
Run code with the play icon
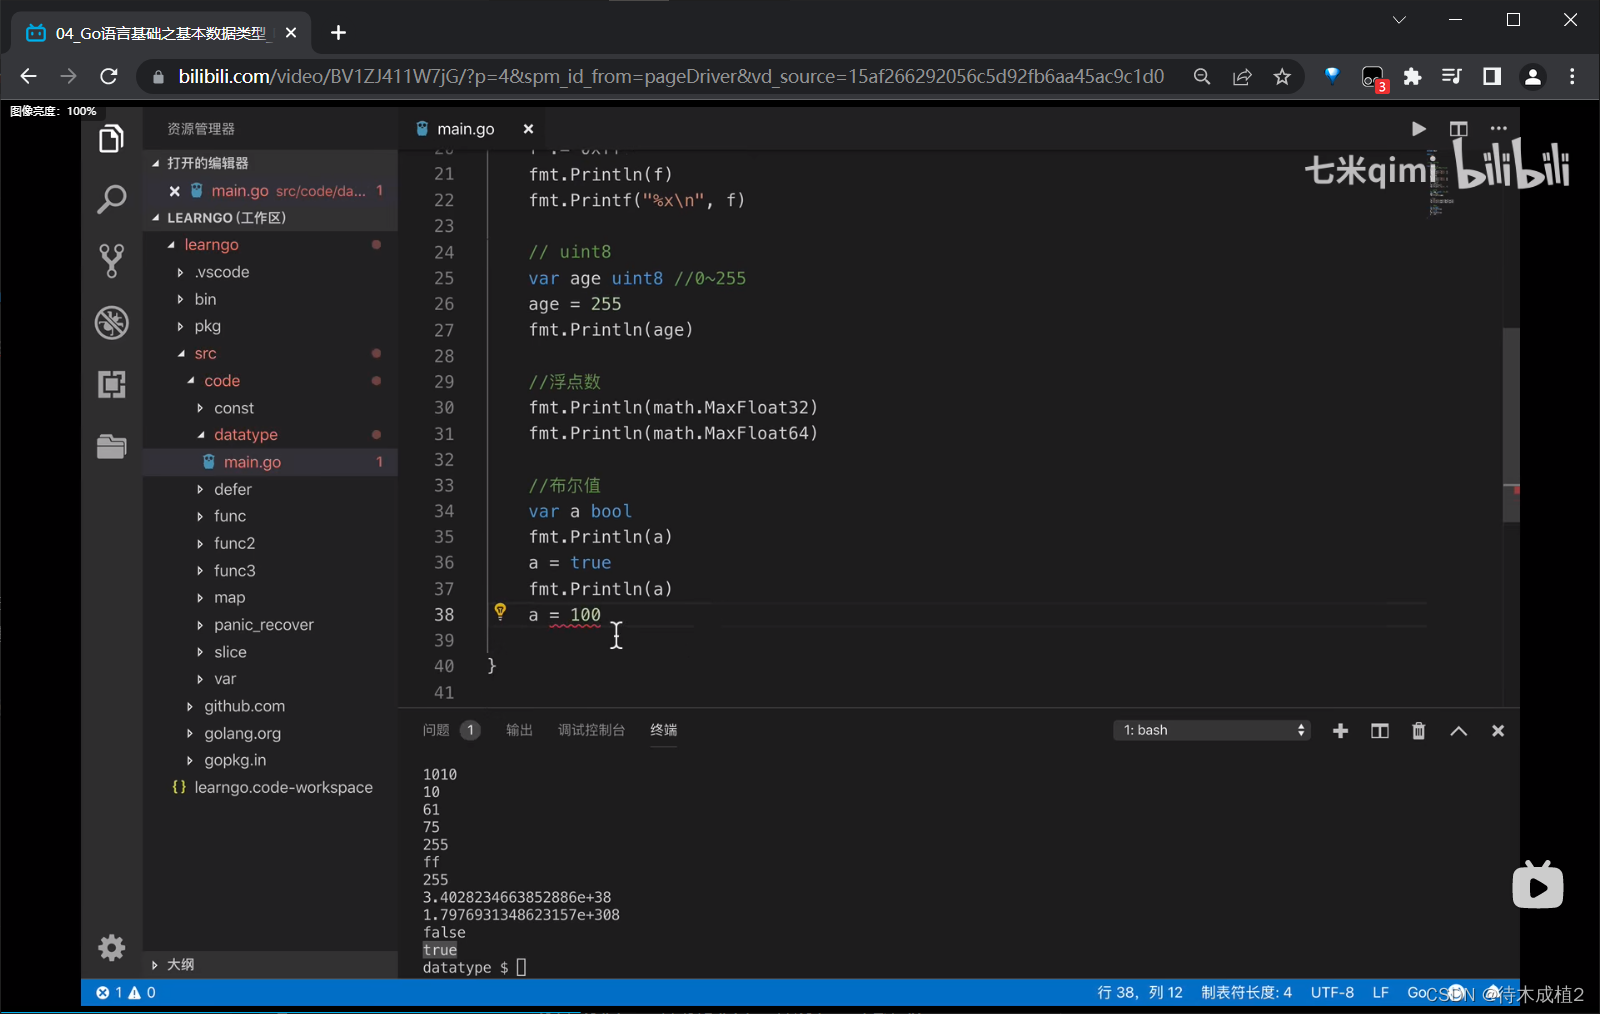1418,129
